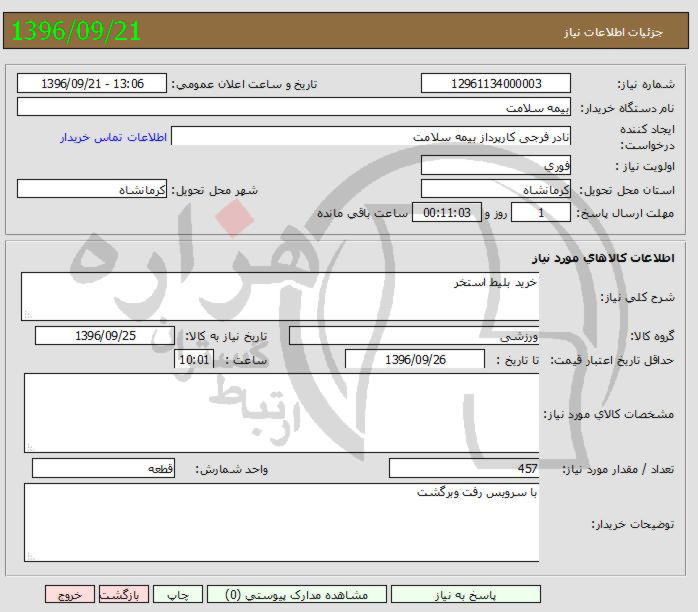Open اطلاعات تماس خریدار link
698x612 pixels.
coord(114,137)
